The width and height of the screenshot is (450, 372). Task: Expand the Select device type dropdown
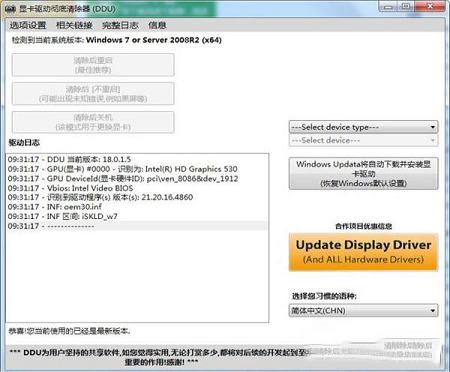coord(363,127)
